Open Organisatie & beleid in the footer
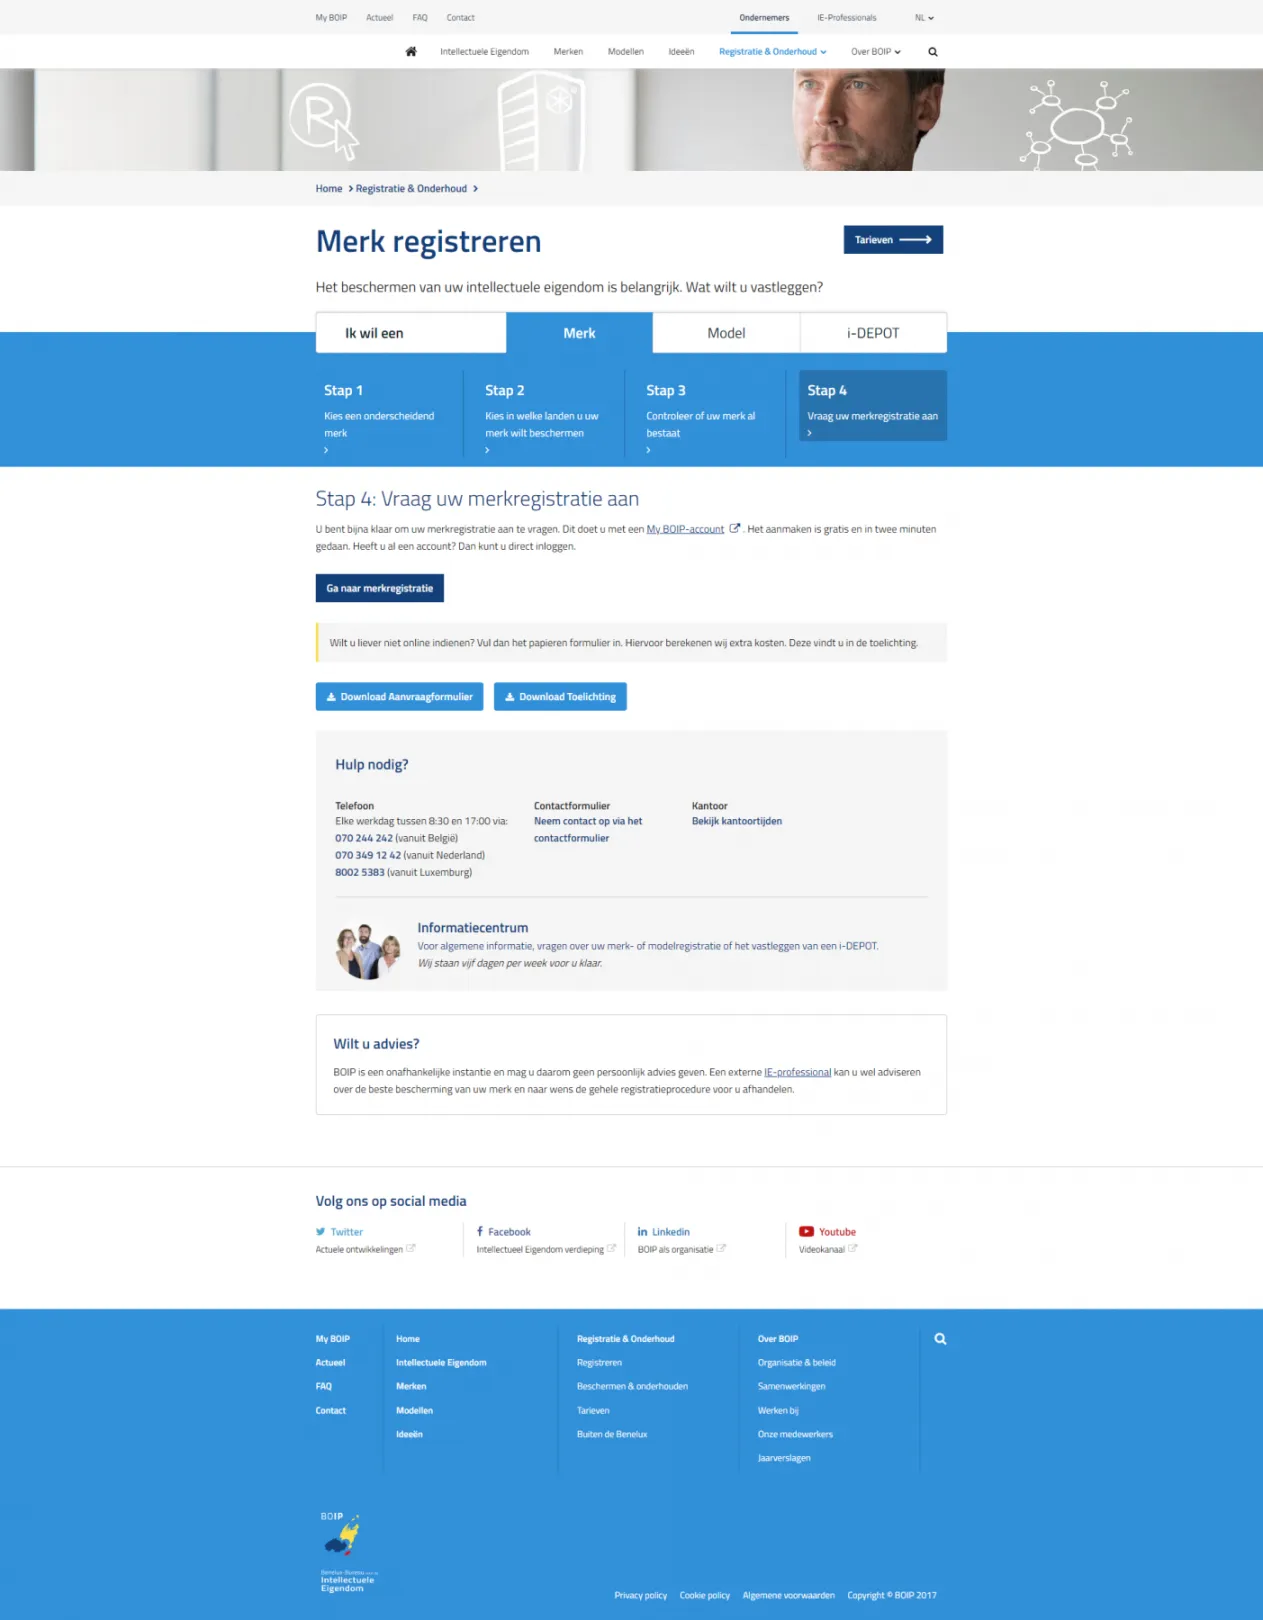Image resolution: width=1263 pixels, height=1620 pixels. tap(797, 1363)
